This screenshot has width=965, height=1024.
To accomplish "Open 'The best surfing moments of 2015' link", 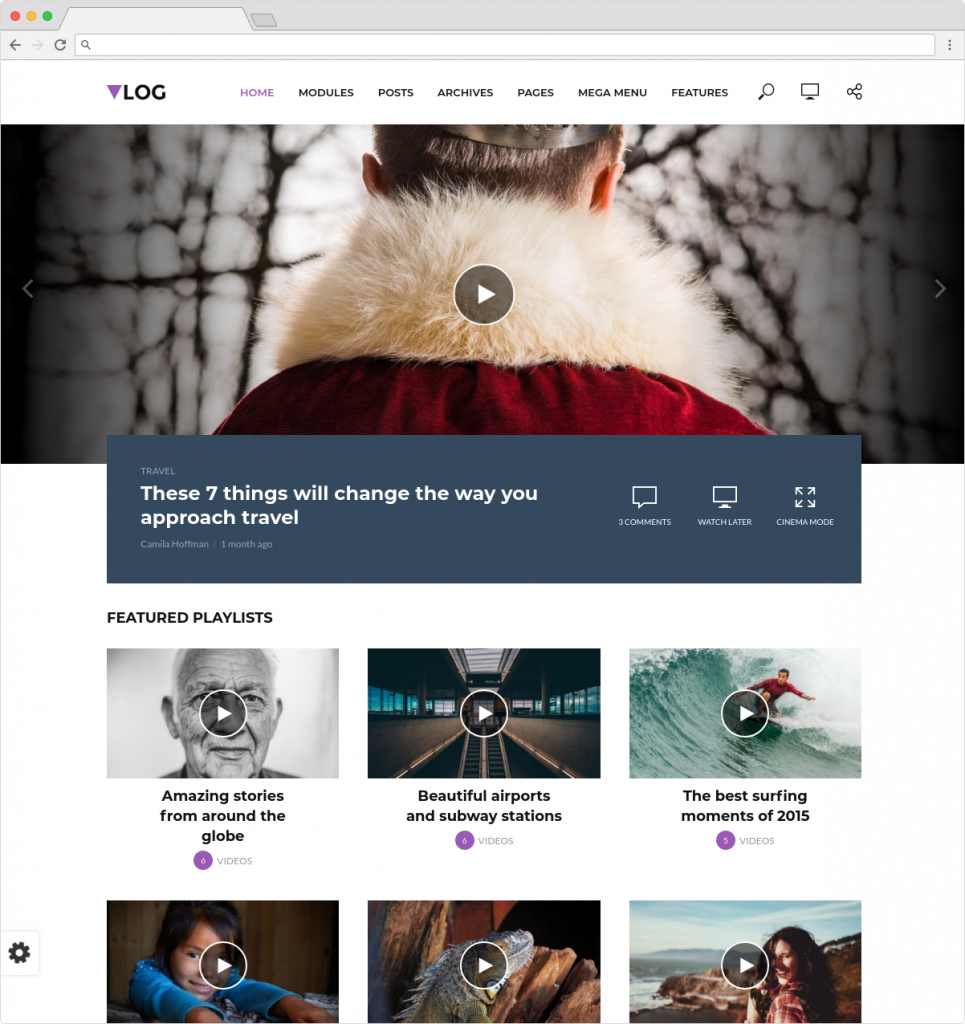I will [x=745, y=806].
